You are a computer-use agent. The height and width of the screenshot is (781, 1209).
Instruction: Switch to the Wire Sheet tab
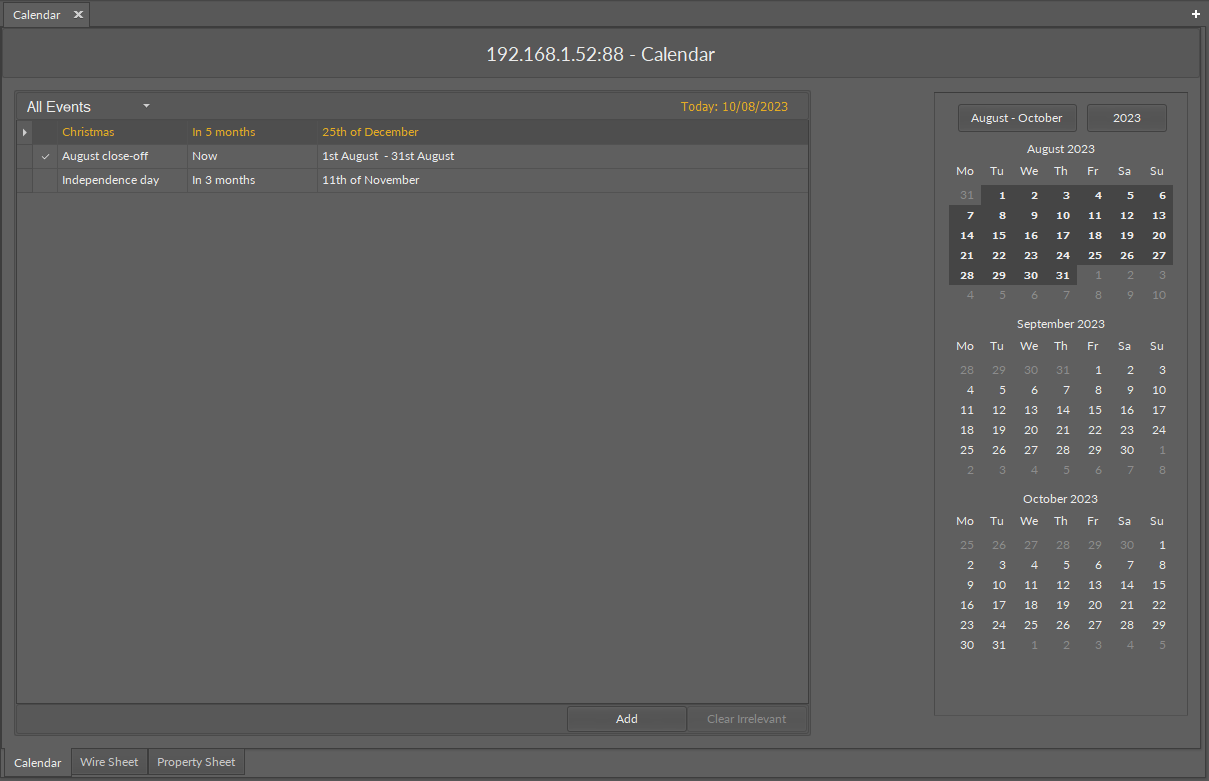(x=108, y=762)
